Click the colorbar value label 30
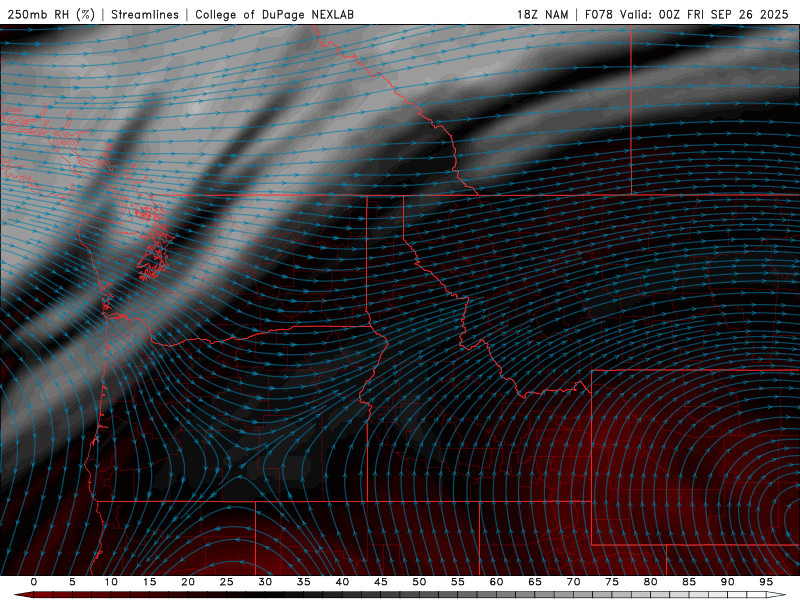The width and height of the screenshot is (800, 600). 265,582
